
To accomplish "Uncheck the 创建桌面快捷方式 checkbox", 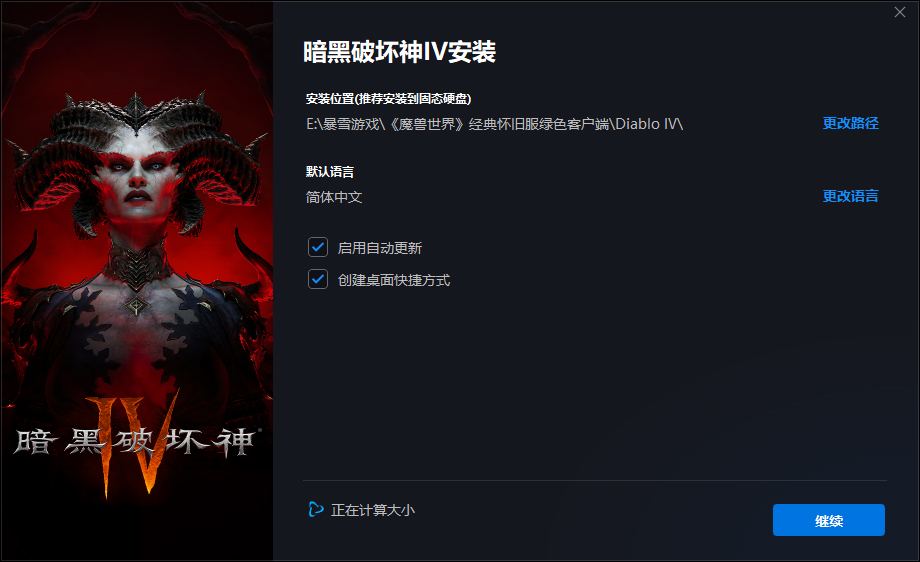I will point(318,279).
